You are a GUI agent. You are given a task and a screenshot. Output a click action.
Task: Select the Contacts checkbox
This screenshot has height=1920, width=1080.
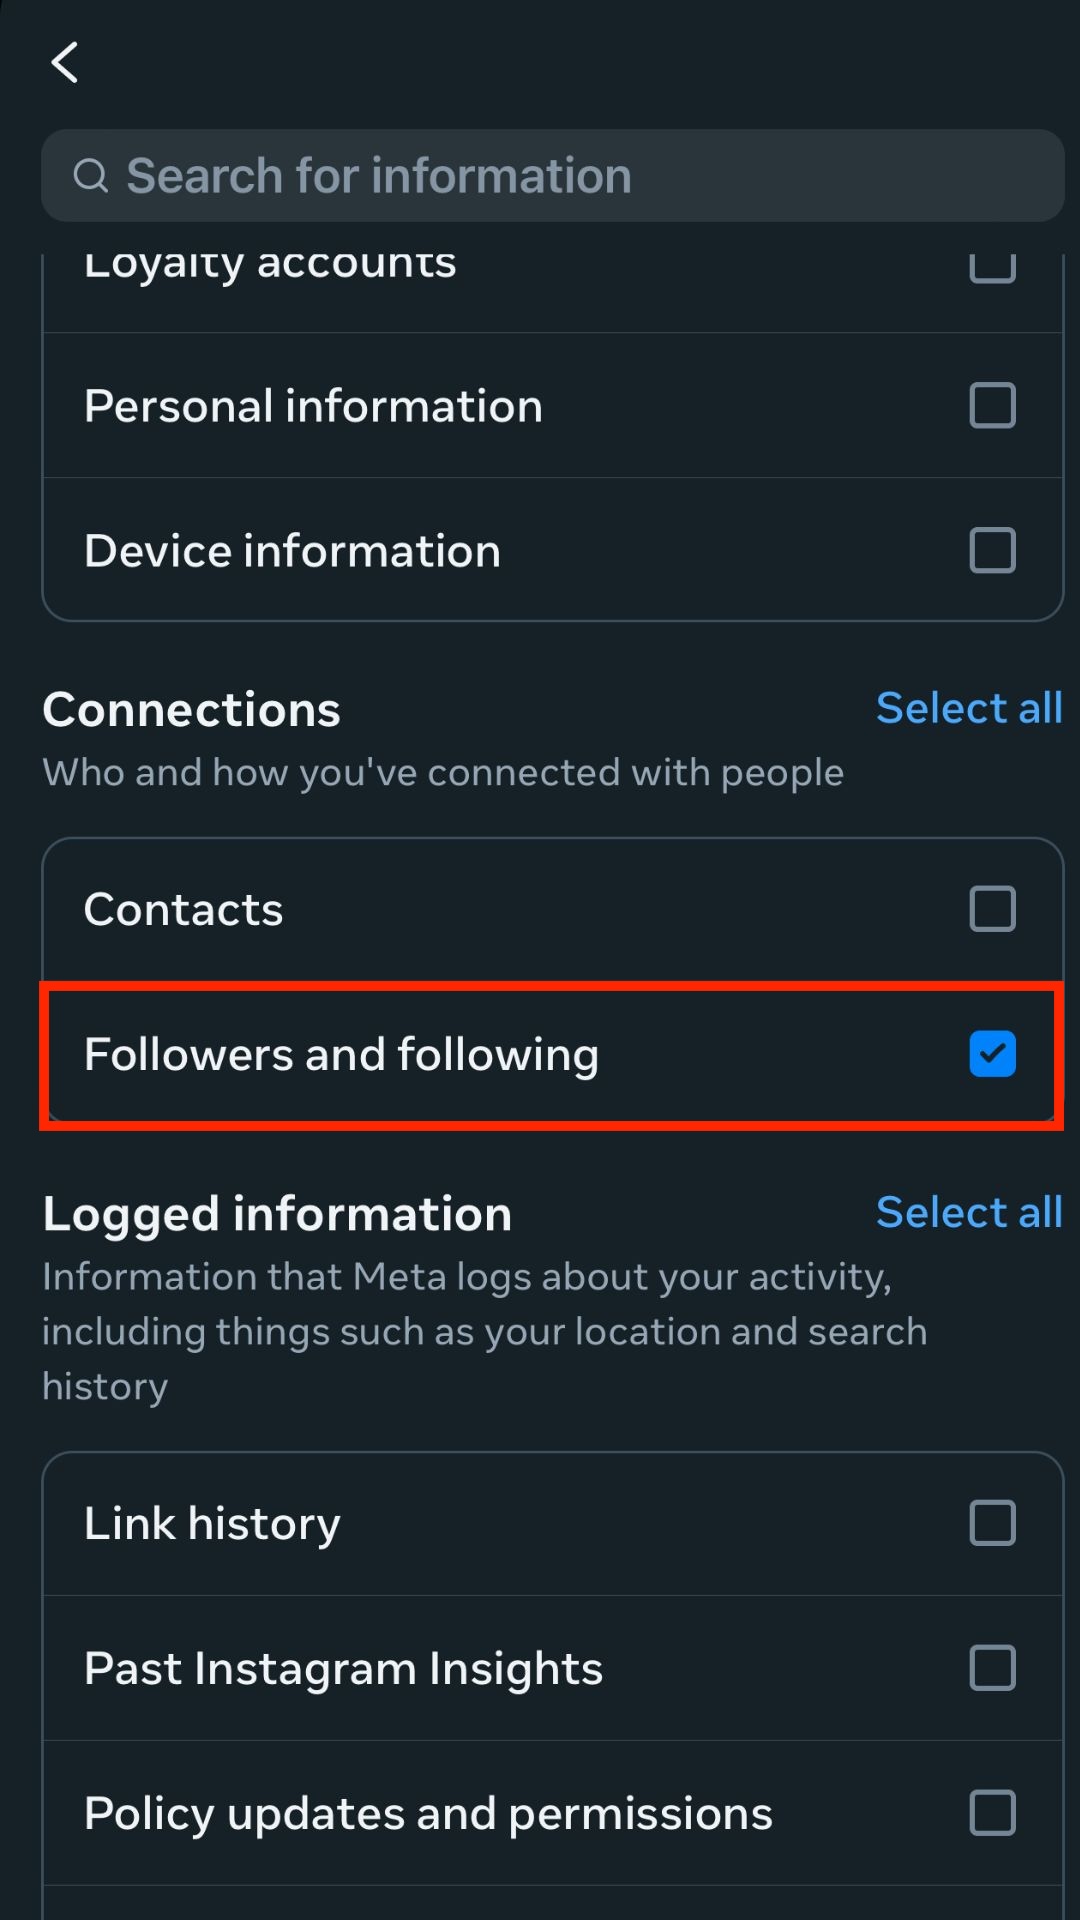click(x=992, y=909)
